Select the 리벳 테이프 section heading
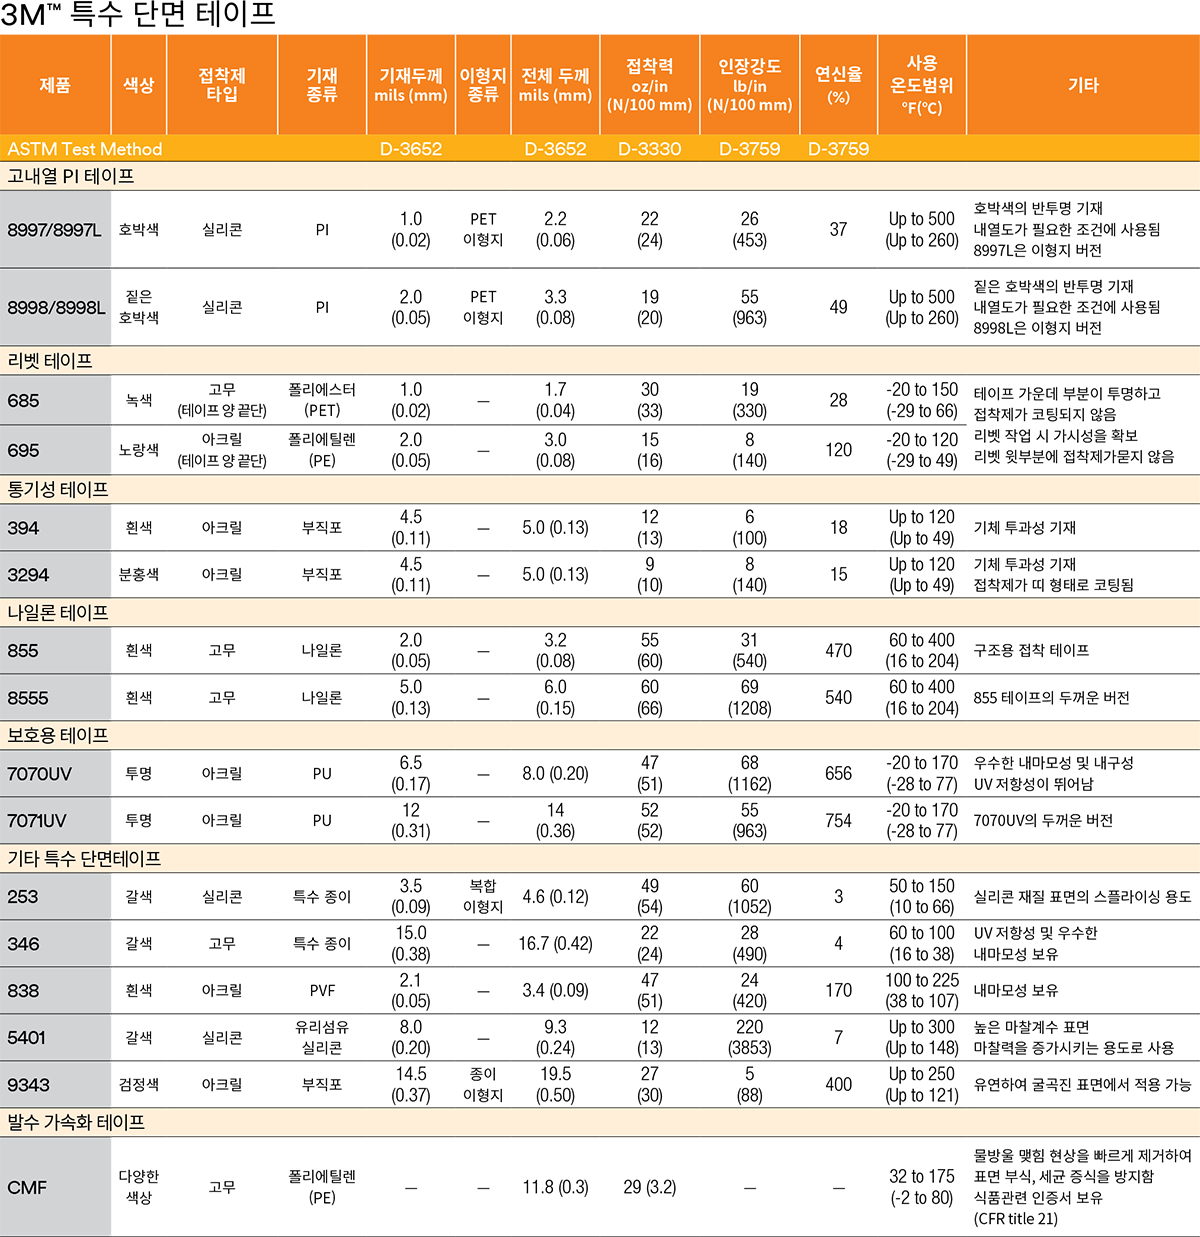This screenshot has height=1237, width=1200. (x=50, y=361)
